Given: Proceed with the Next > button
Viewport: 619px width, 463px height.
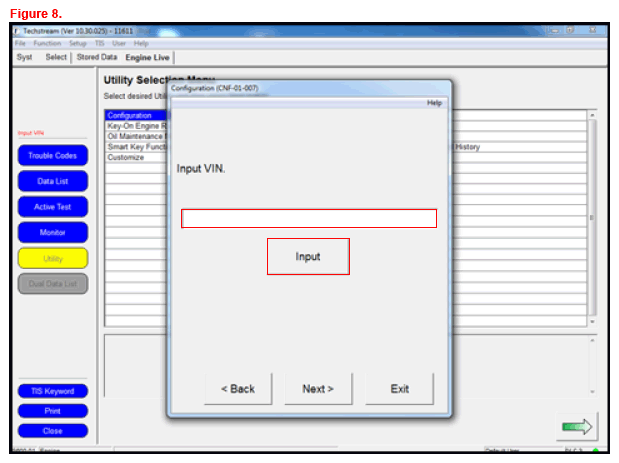Looking at the screenshot, I should (318, 389).
